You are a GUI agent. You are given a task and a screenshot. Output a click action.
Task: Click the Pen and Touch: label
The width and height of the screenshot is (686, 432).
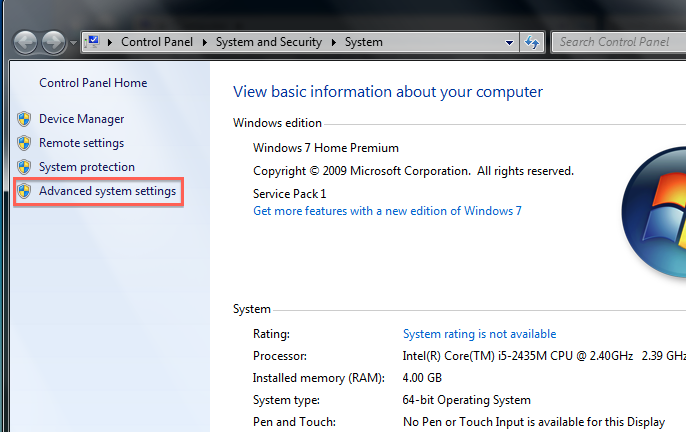294,421
